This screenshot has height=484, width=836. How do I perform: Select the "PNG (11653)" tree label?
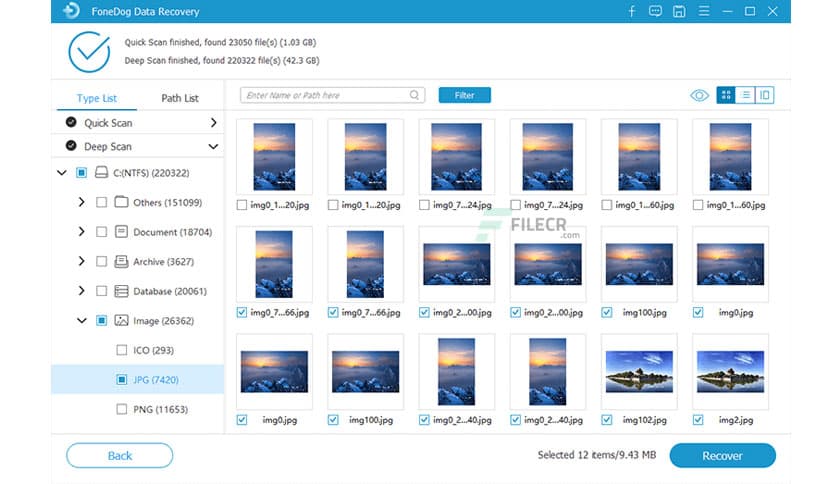tap(160, 409)
